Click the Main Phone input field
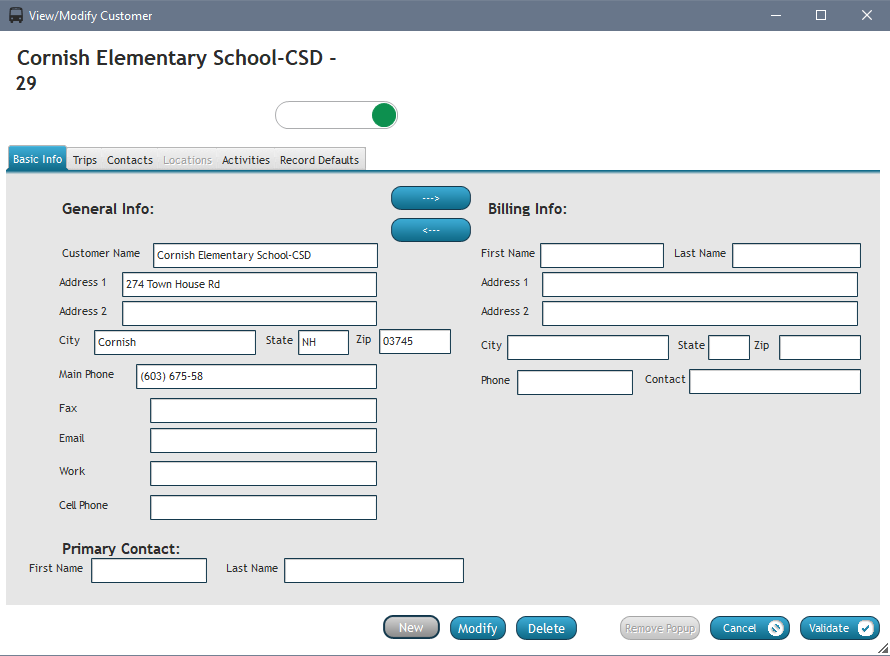The width and height of the screenshot is (890, 656). tap(256, 376)
